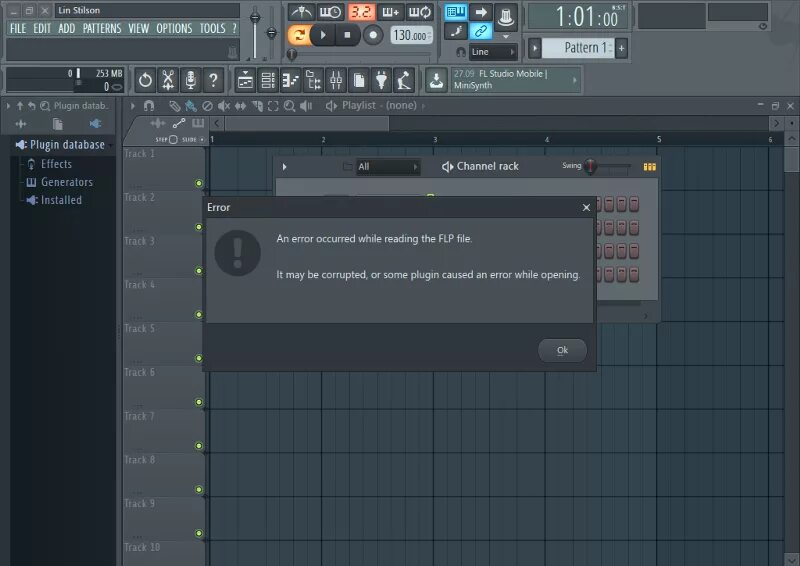Open the Piano roll view icon
800x566 pixels.
[x=290, y=80]
